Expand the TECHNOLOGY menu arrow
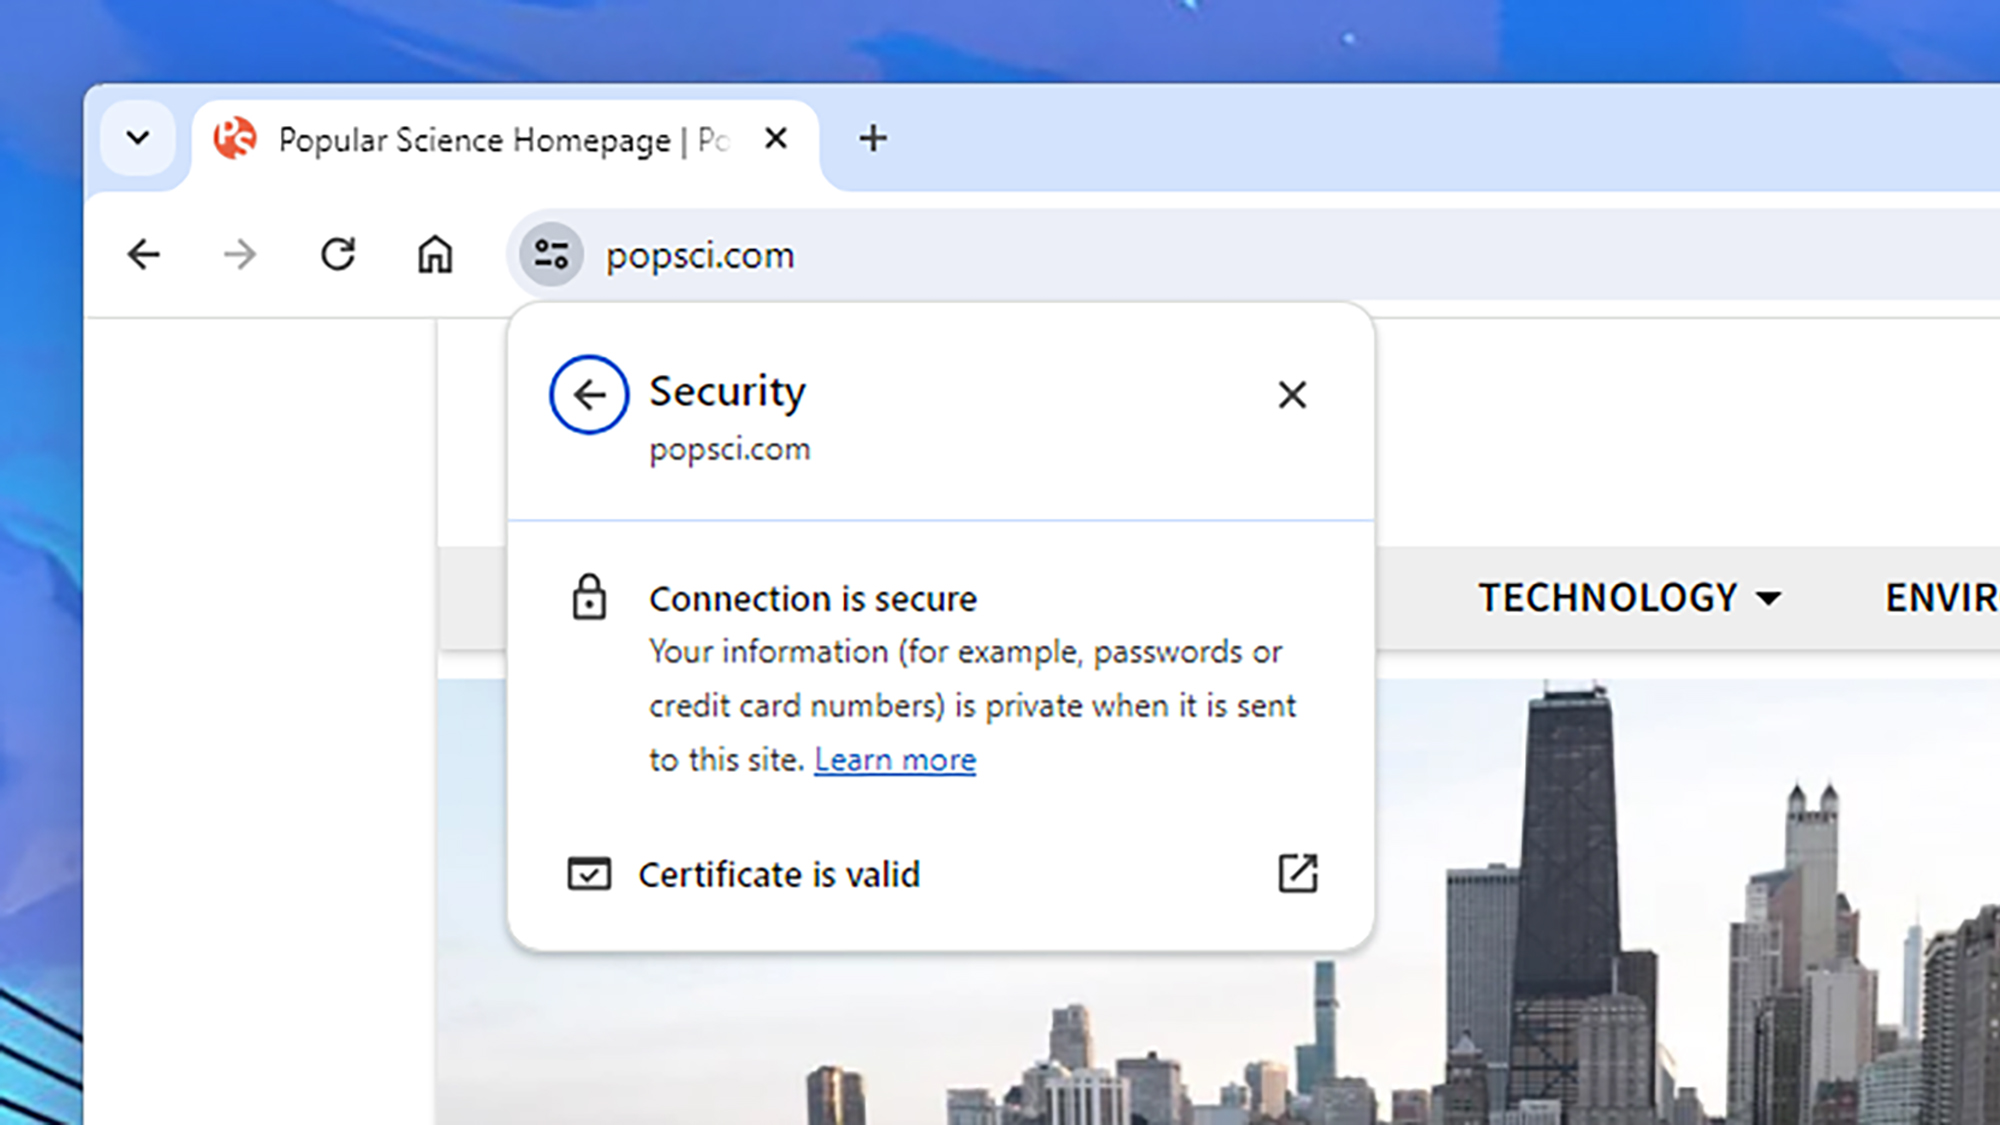The width and height of the screenshot is (2000, 1125). tap(1769, 599)
